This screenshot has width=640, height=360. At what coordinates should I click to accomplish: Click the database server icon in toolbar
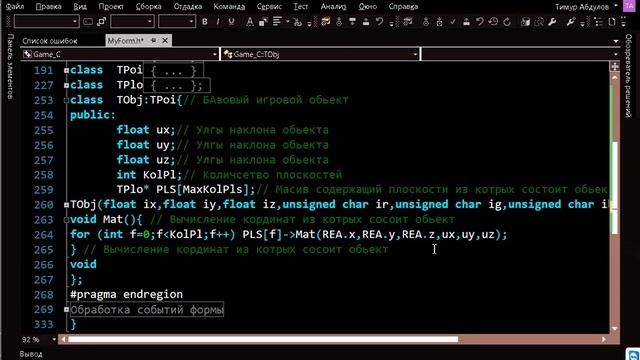click(x=525, y=22)
